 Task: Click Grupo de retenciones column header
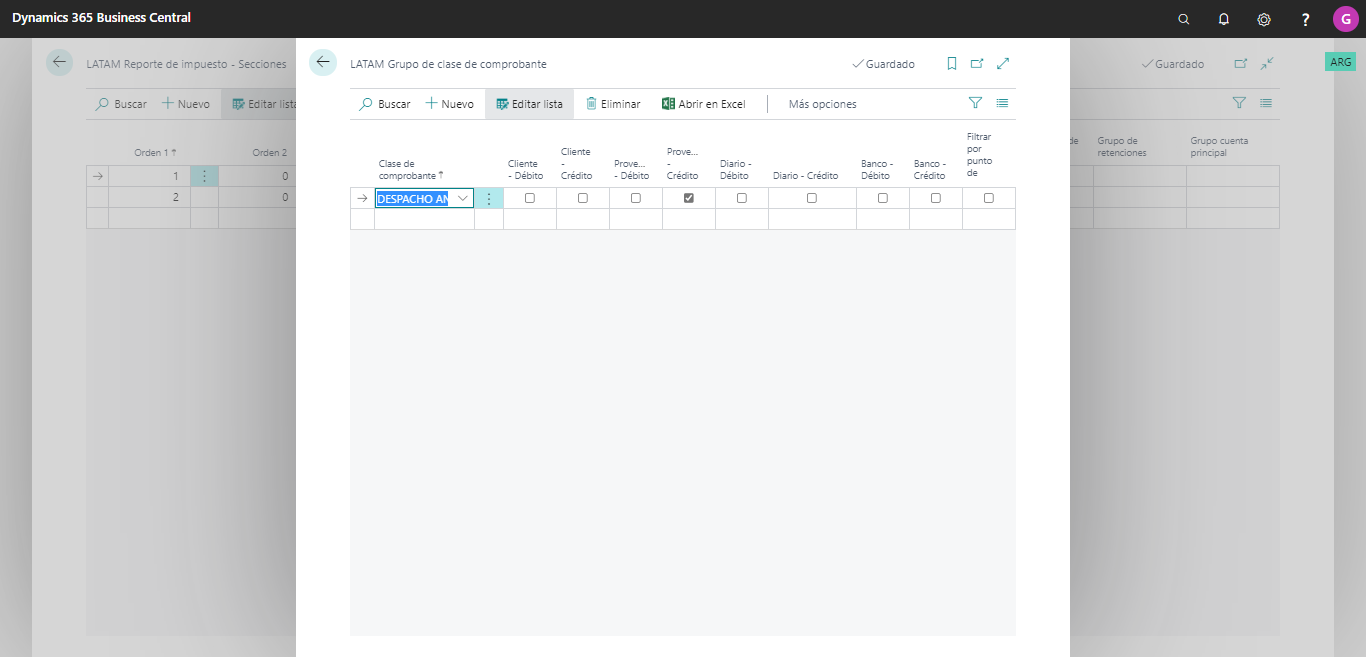pyautogui.click(x=1123, y=147)
